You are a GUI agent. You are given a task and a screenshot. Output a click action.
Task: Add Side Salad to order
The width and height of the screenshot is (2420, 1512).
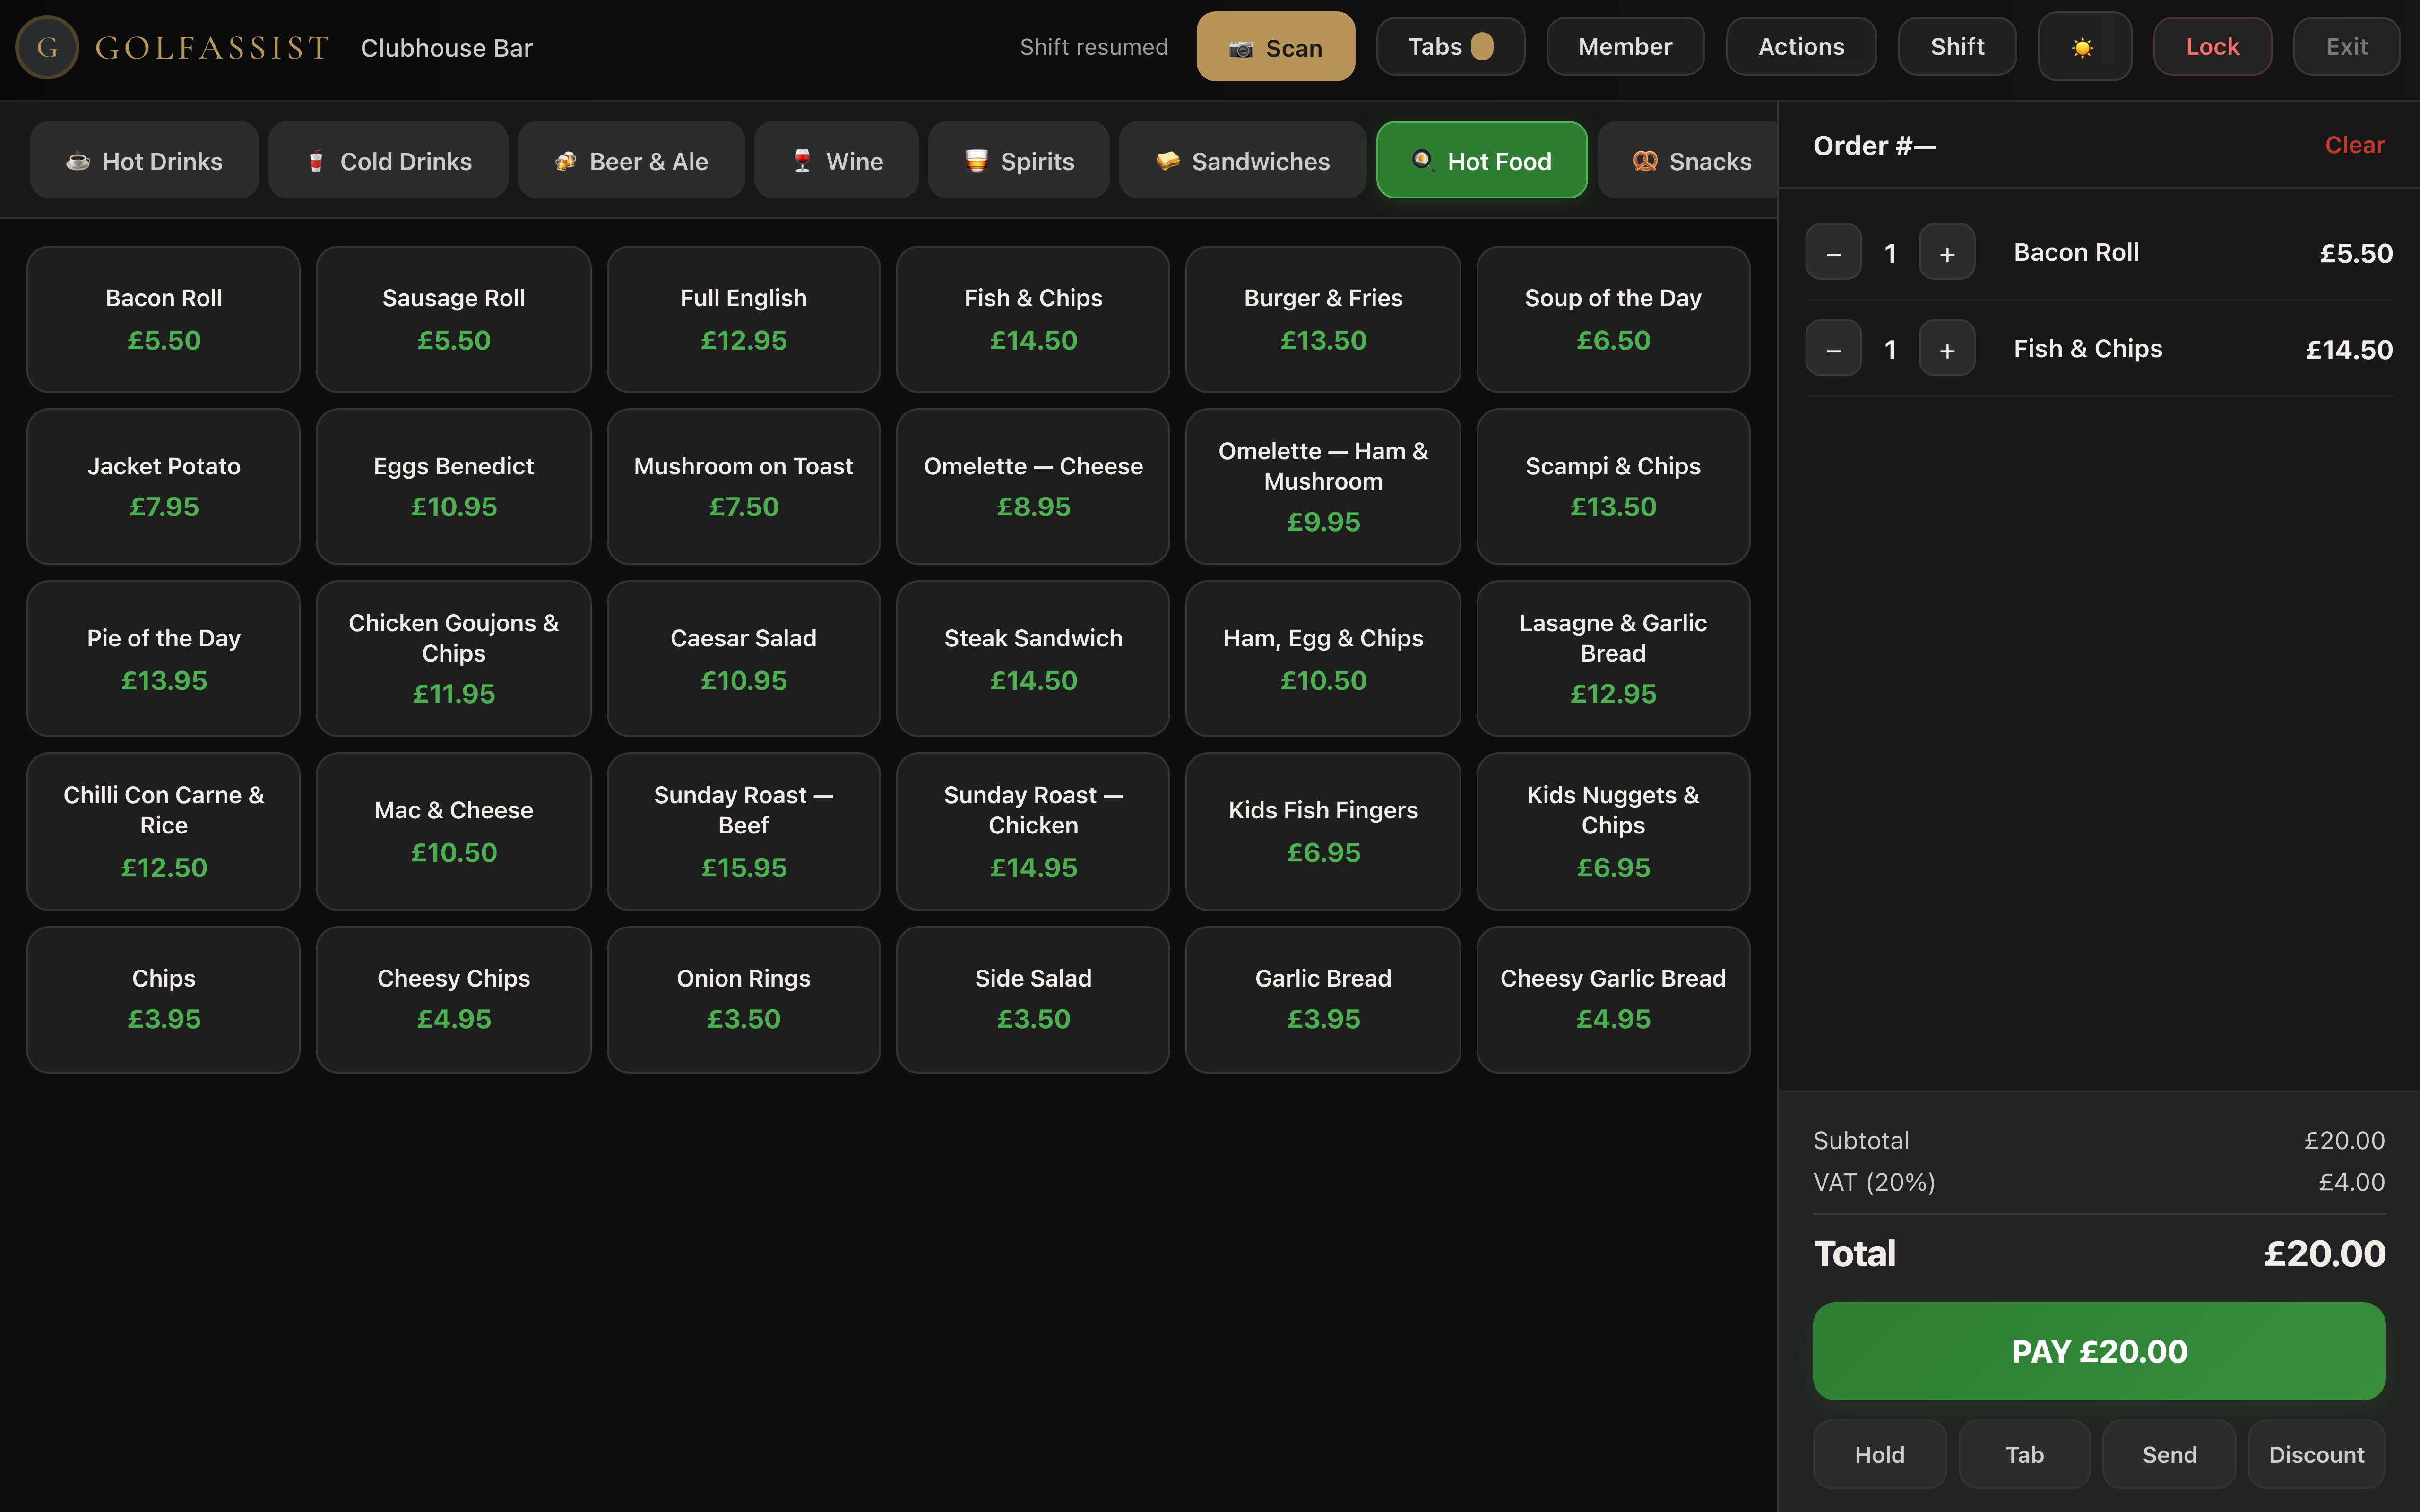pos(1033,999)
